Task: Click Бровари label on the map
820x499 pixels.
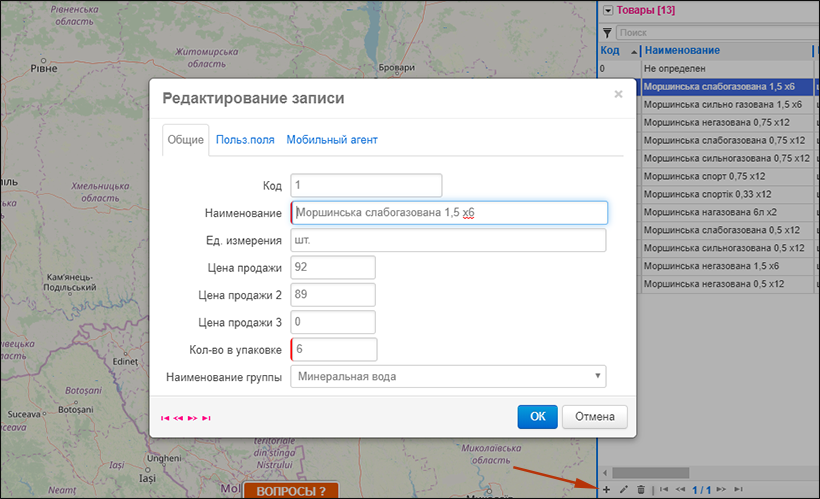Action: (x=397, y=67)
